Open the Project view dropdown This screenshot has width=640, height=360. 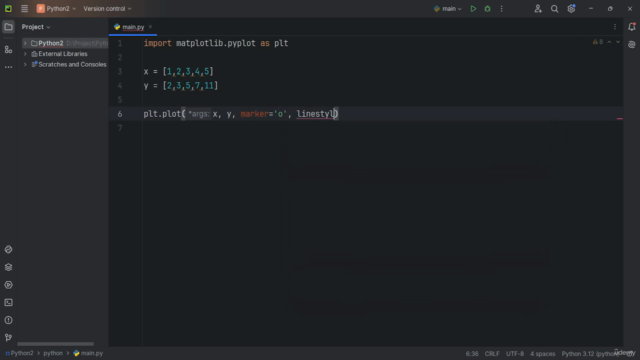[x=36, y=27]
